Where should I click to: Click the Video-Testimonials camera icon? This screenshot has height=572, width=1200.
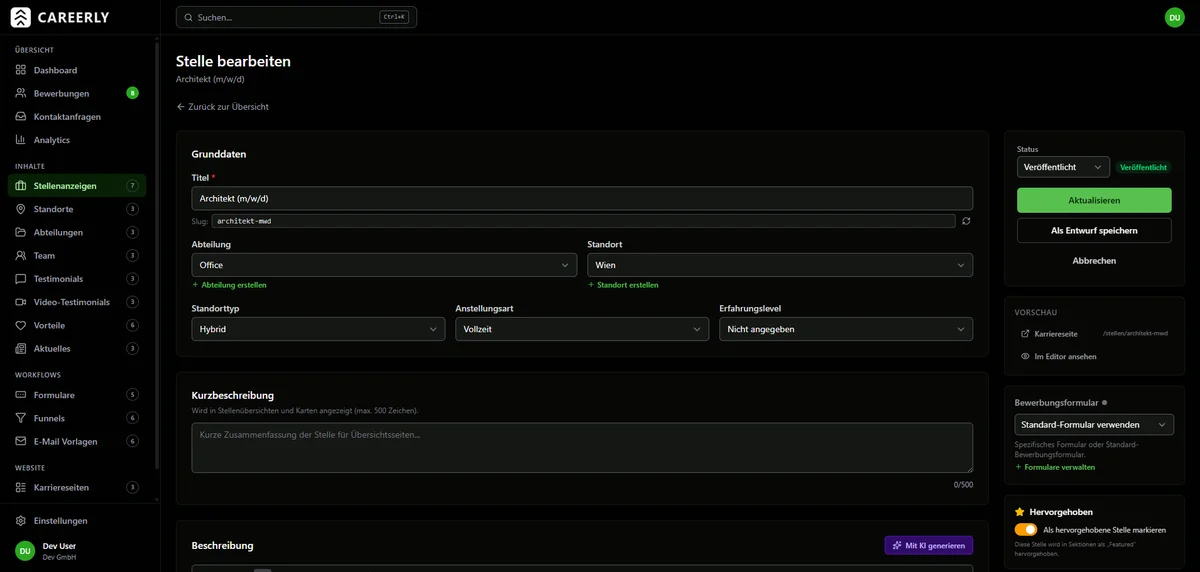[21, 302]
